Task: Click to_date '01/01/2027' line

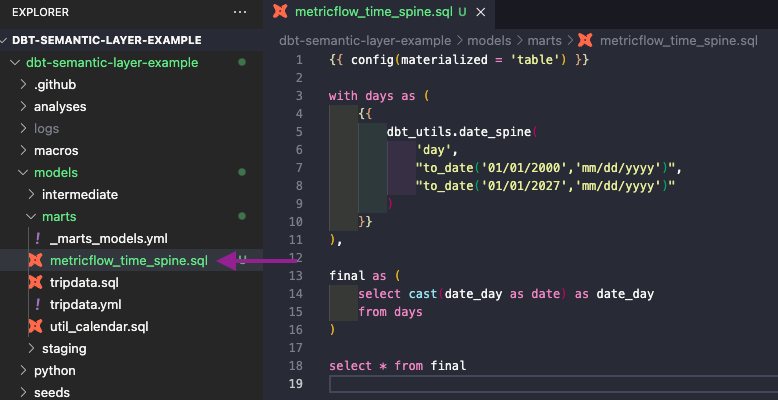Action: coord(546,186)
